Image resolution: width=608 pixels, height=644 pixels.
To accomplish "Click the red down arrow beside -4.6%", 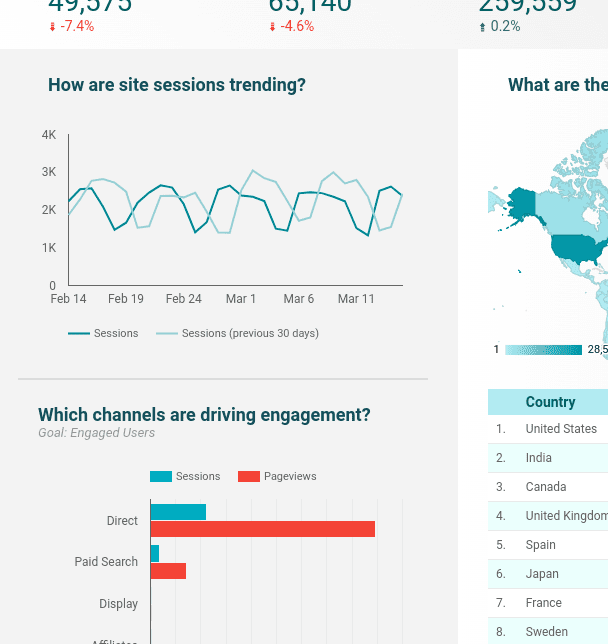I will pos(272,27).
